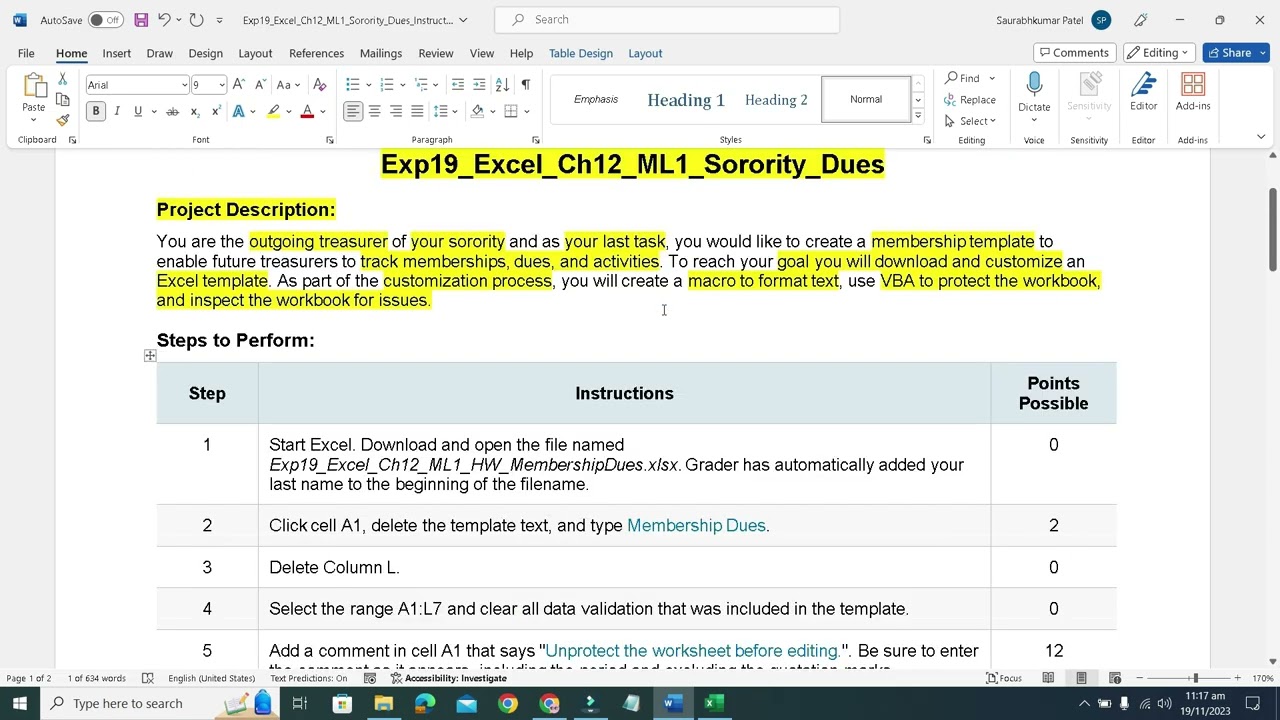Apply superscript formatting
1280x720 pixels.
click(x=215, y=112)
